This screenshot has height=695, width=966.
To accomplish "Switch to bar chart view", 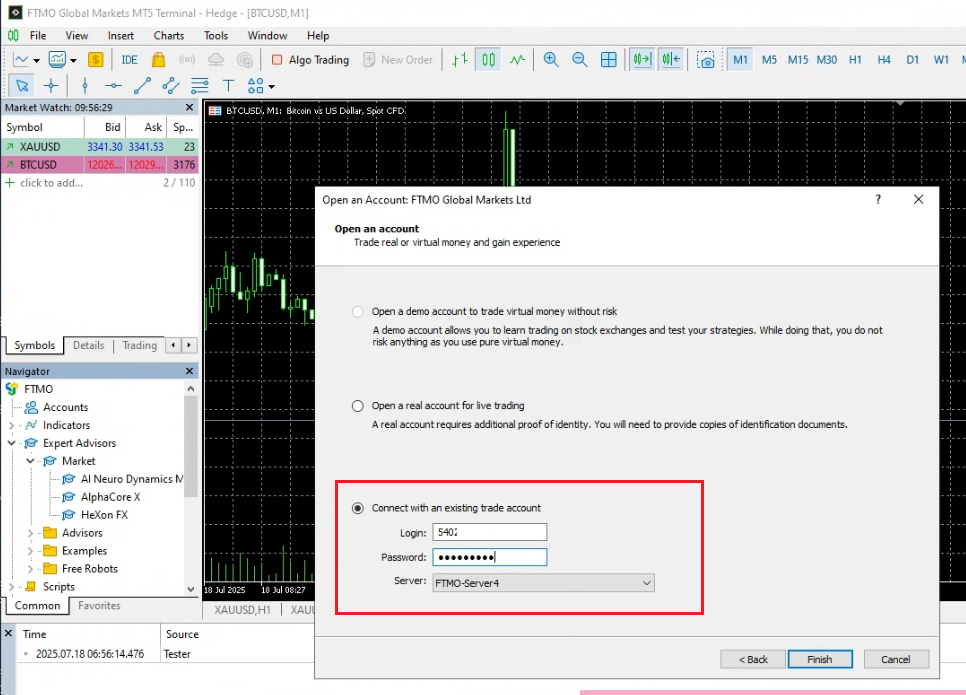I will 460,60.
